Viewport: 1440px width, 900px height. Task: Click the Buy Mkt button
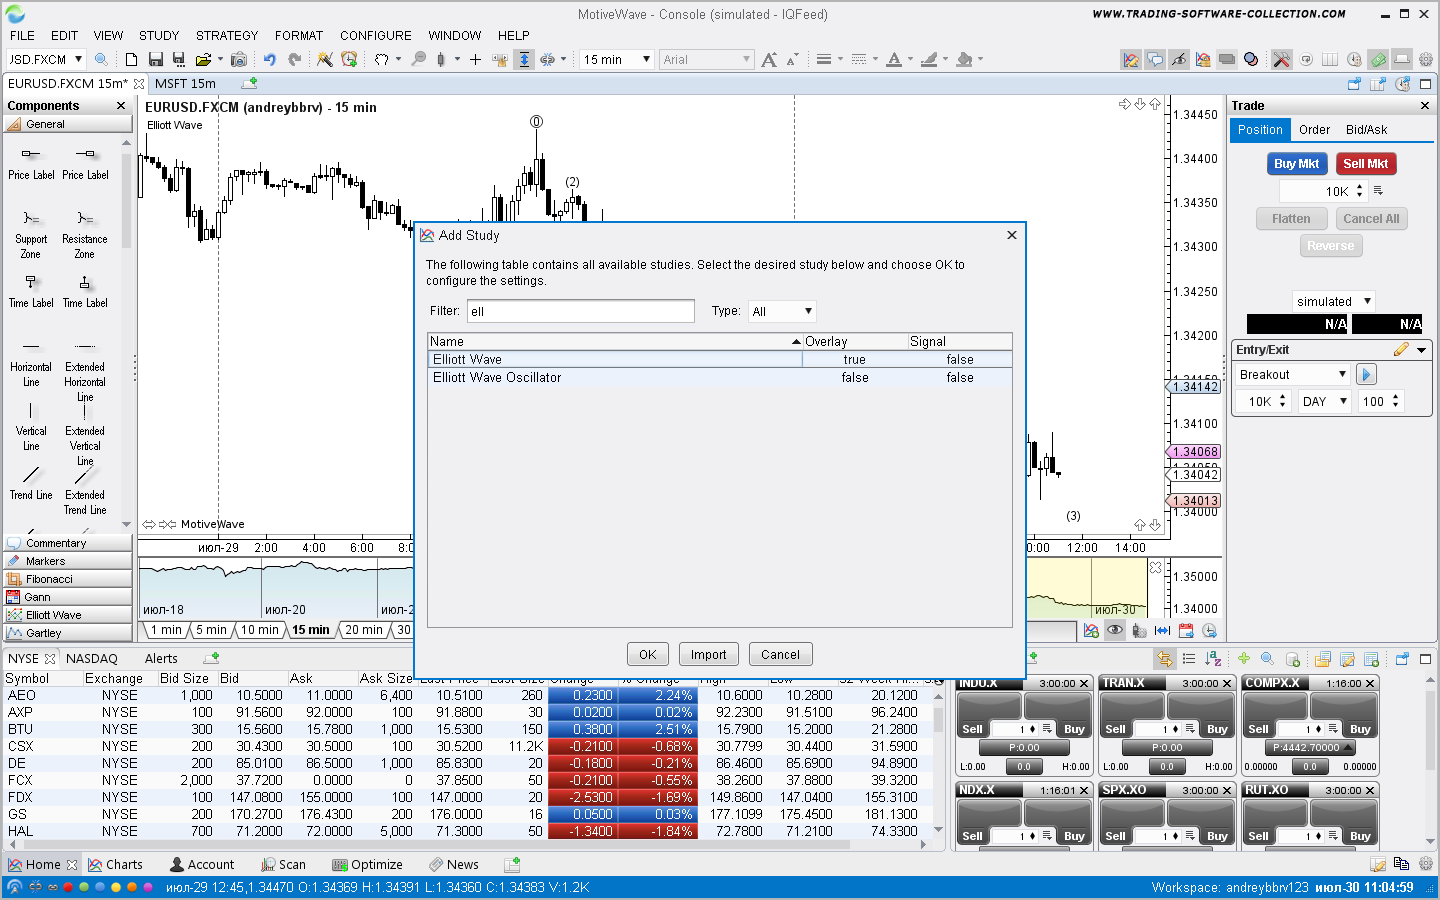pos(1296,164)
